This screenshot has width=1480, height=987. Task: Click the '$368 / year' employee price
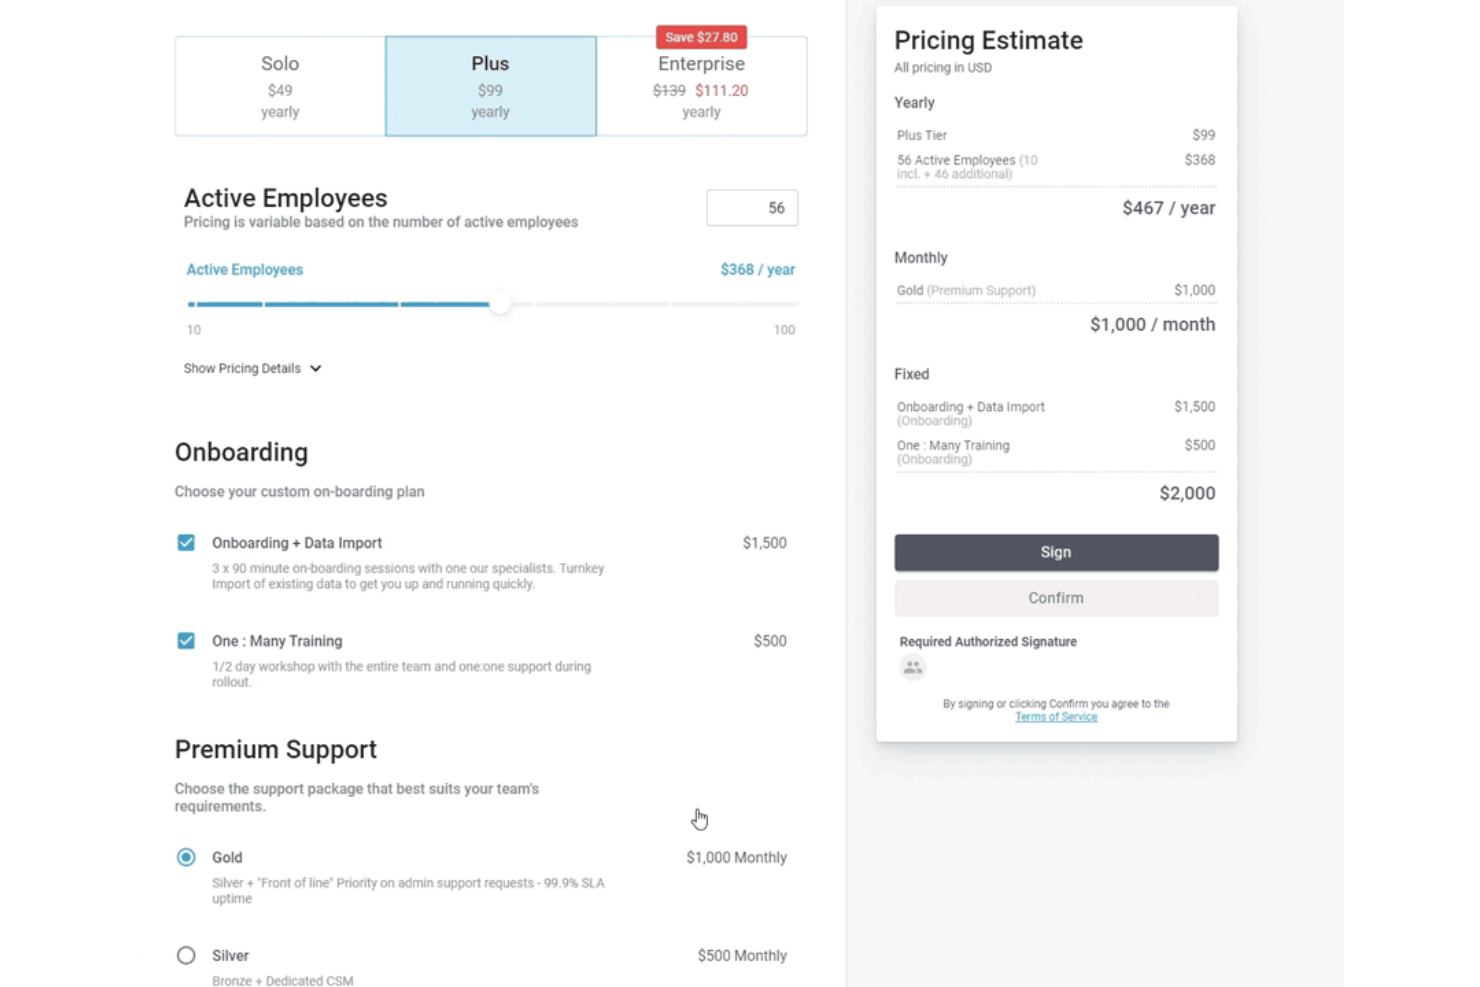tap(758, 270)
